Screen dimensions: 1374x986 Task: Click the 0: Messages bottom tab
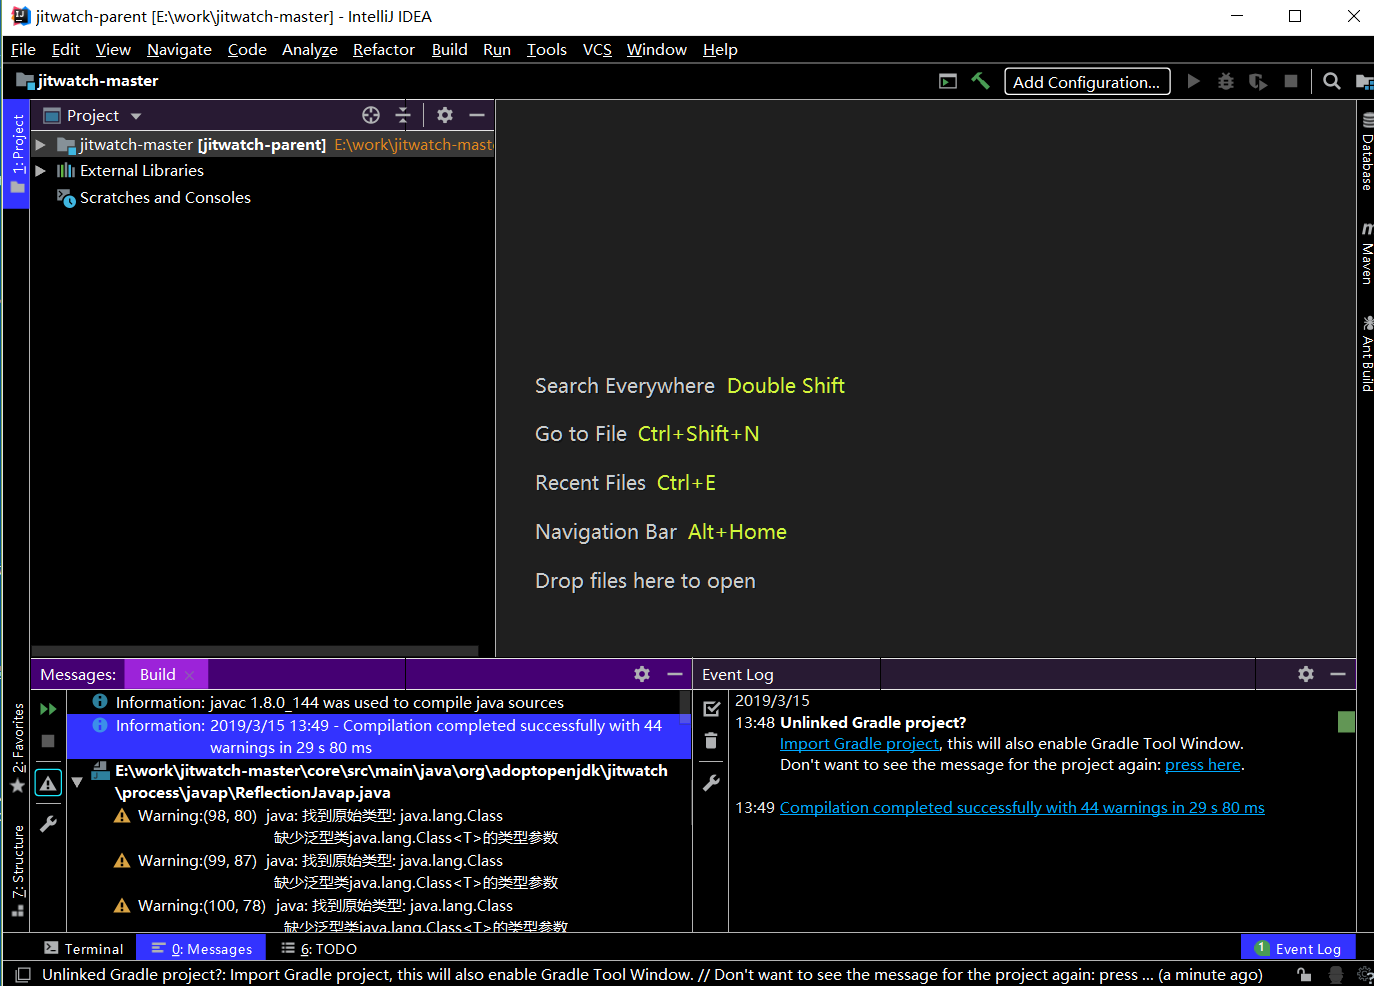(x=202, y=948)
